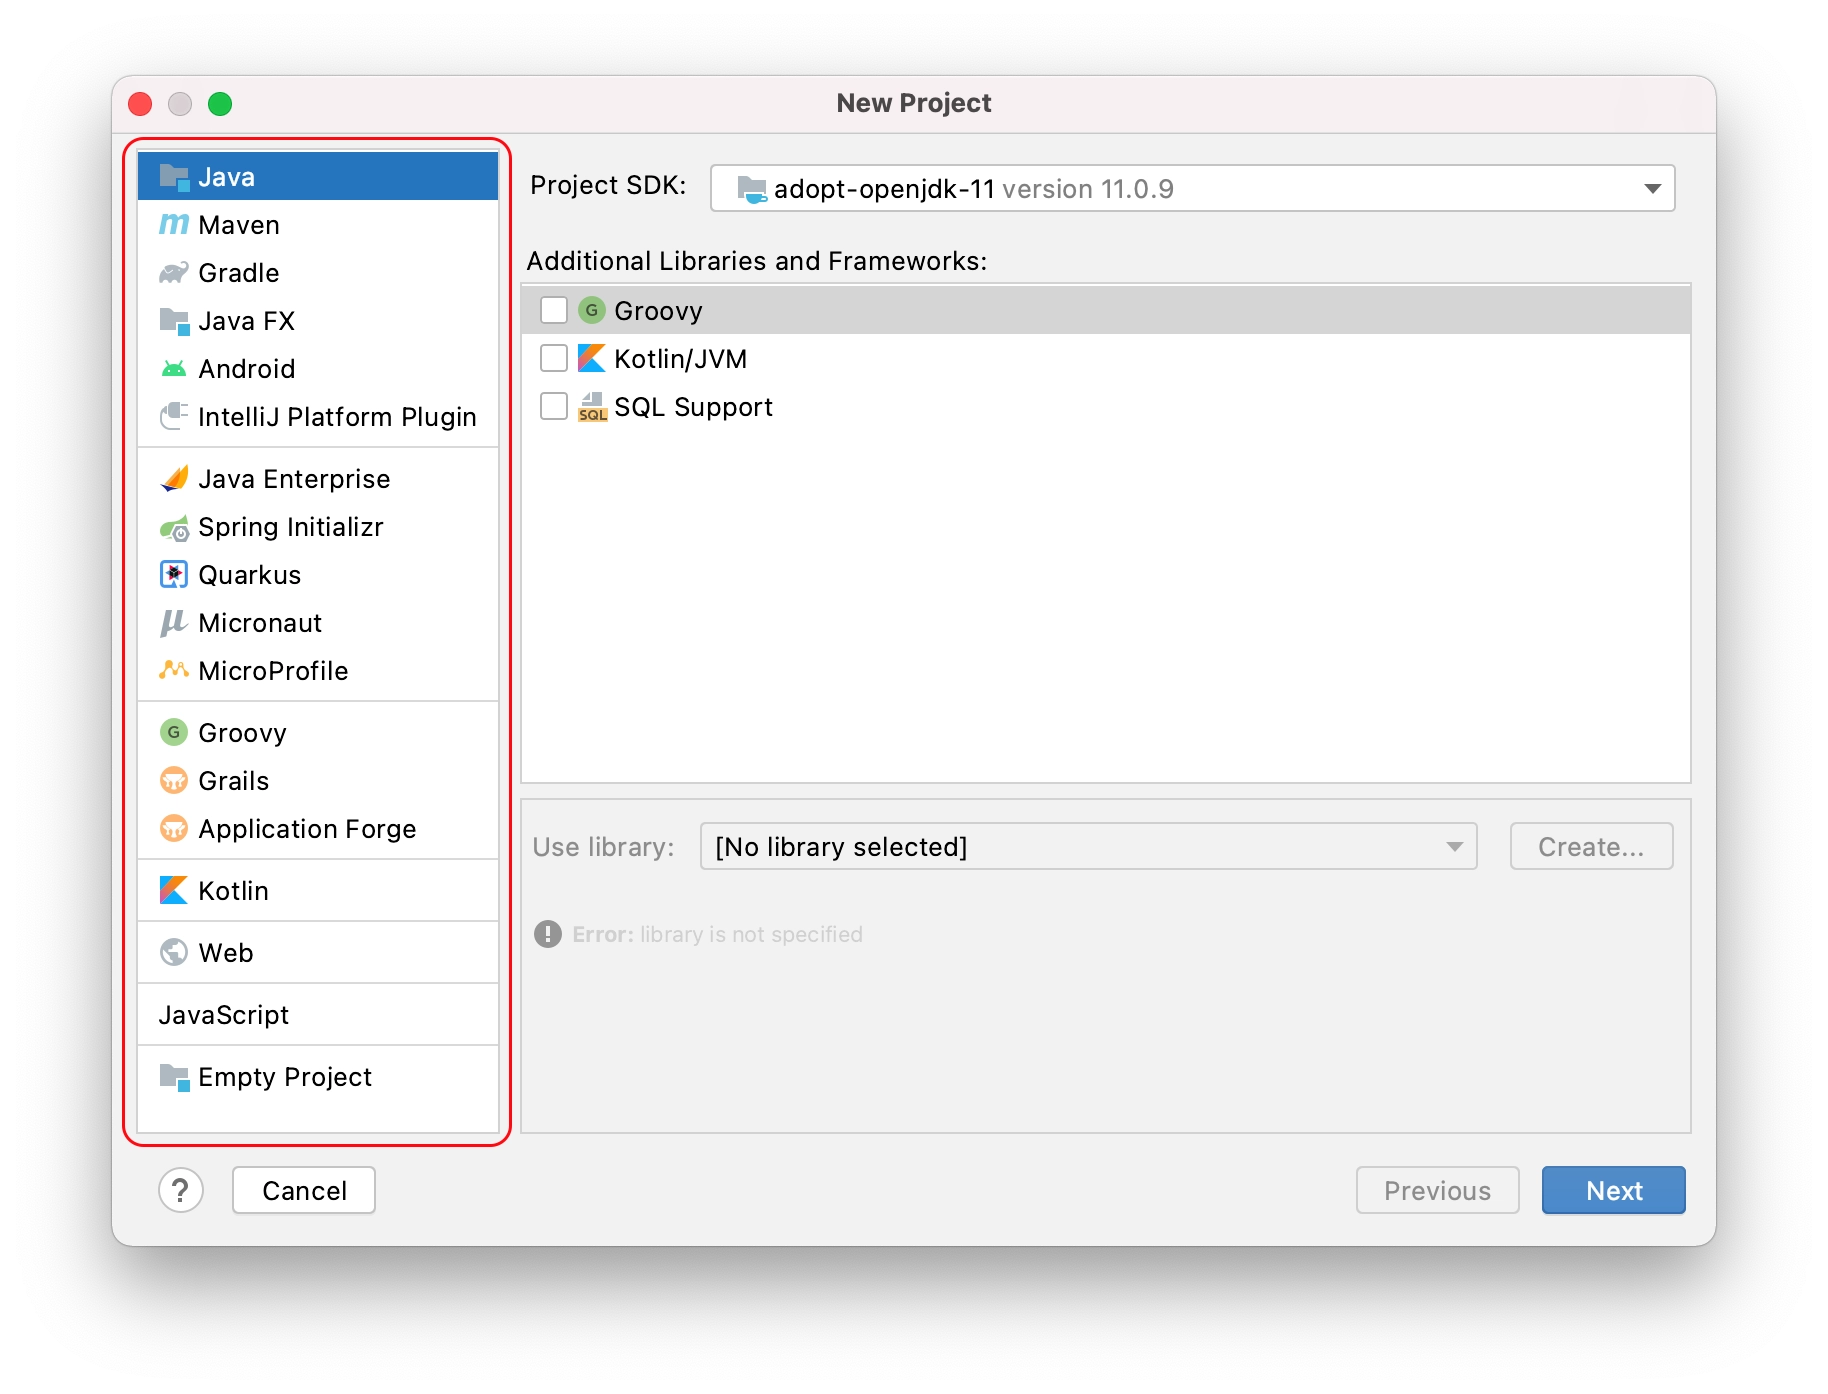Click the MicroProfile icon
This screenshot has height=1394, width=1828.
(174, 670)
